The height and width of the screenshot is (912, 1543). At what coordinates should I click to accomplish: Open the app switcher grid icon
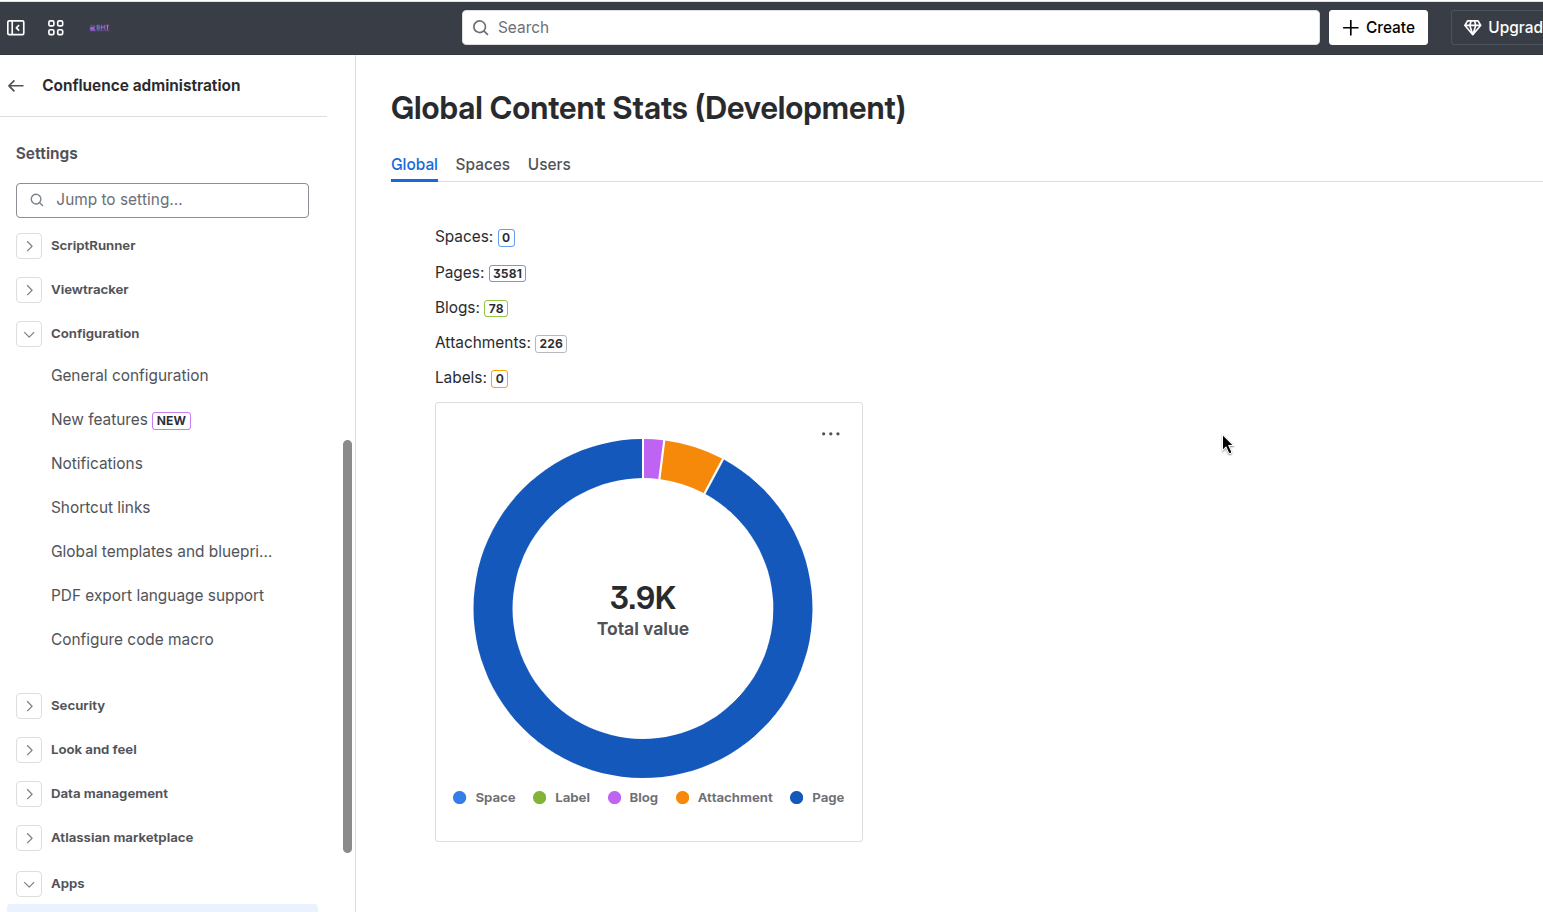56,28
